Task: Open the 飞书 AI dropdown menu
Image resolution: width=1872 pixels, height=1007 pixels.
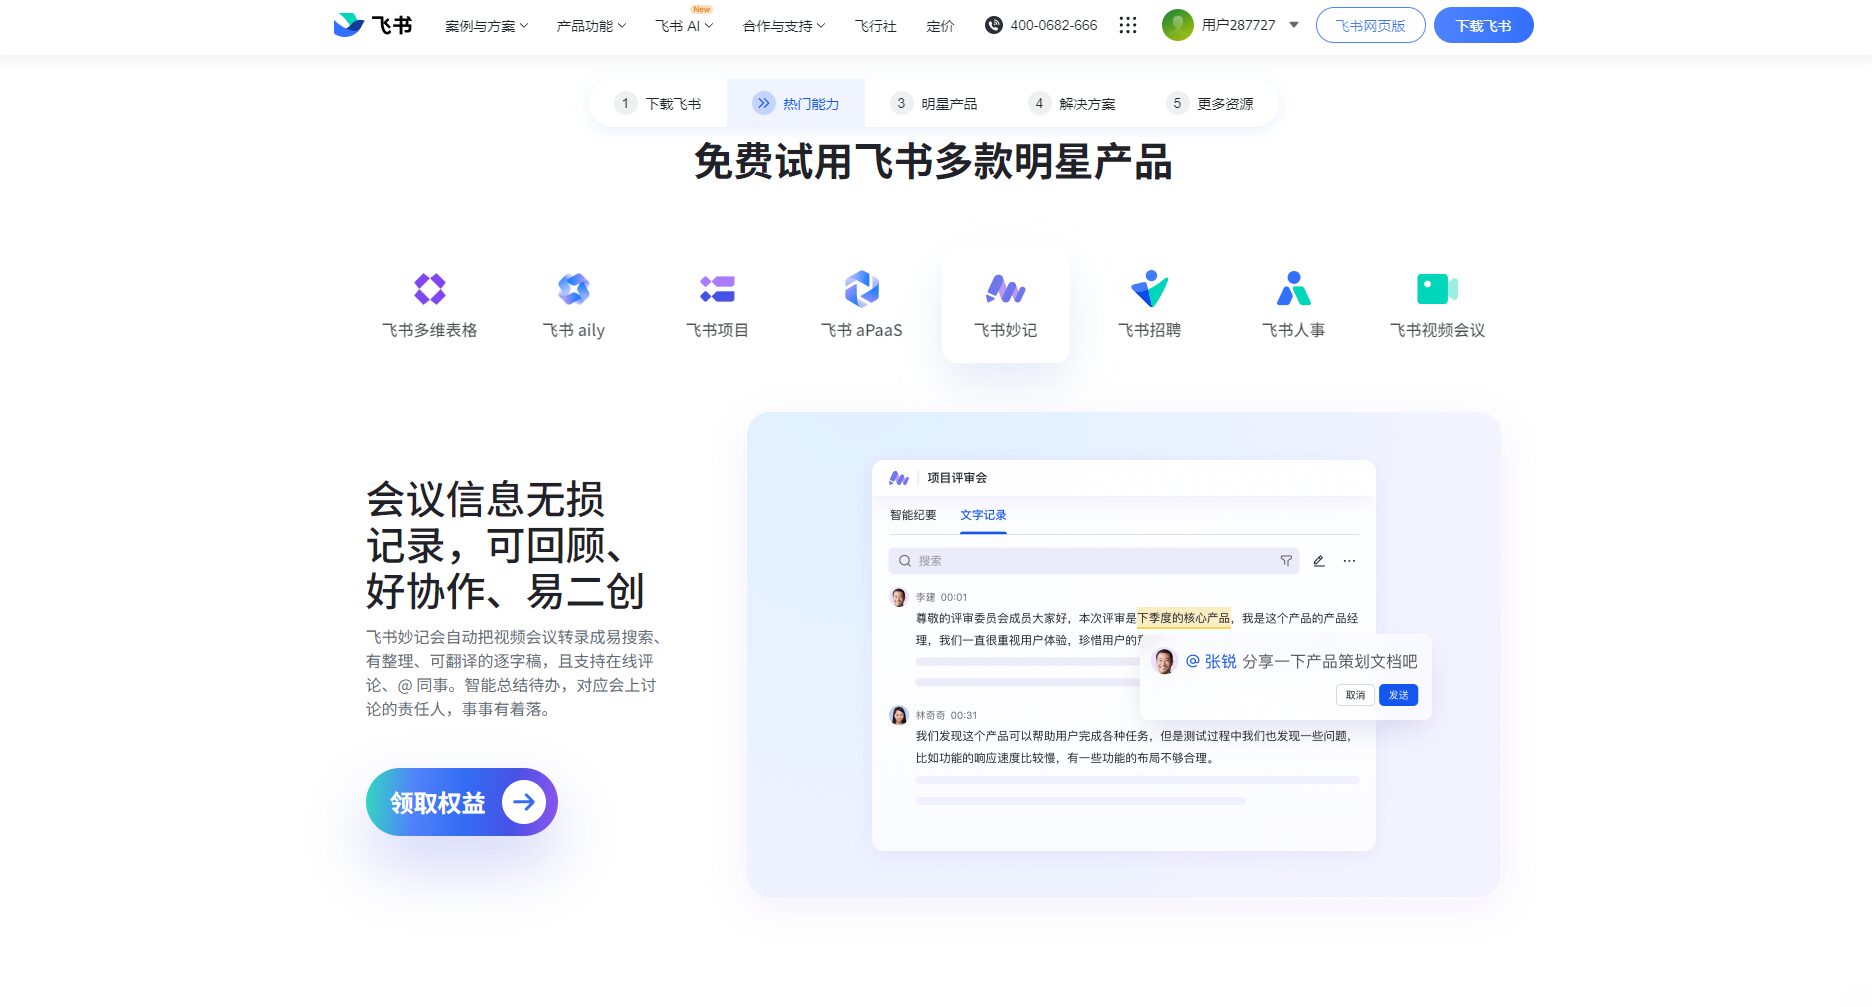Action: click(684, 26)
